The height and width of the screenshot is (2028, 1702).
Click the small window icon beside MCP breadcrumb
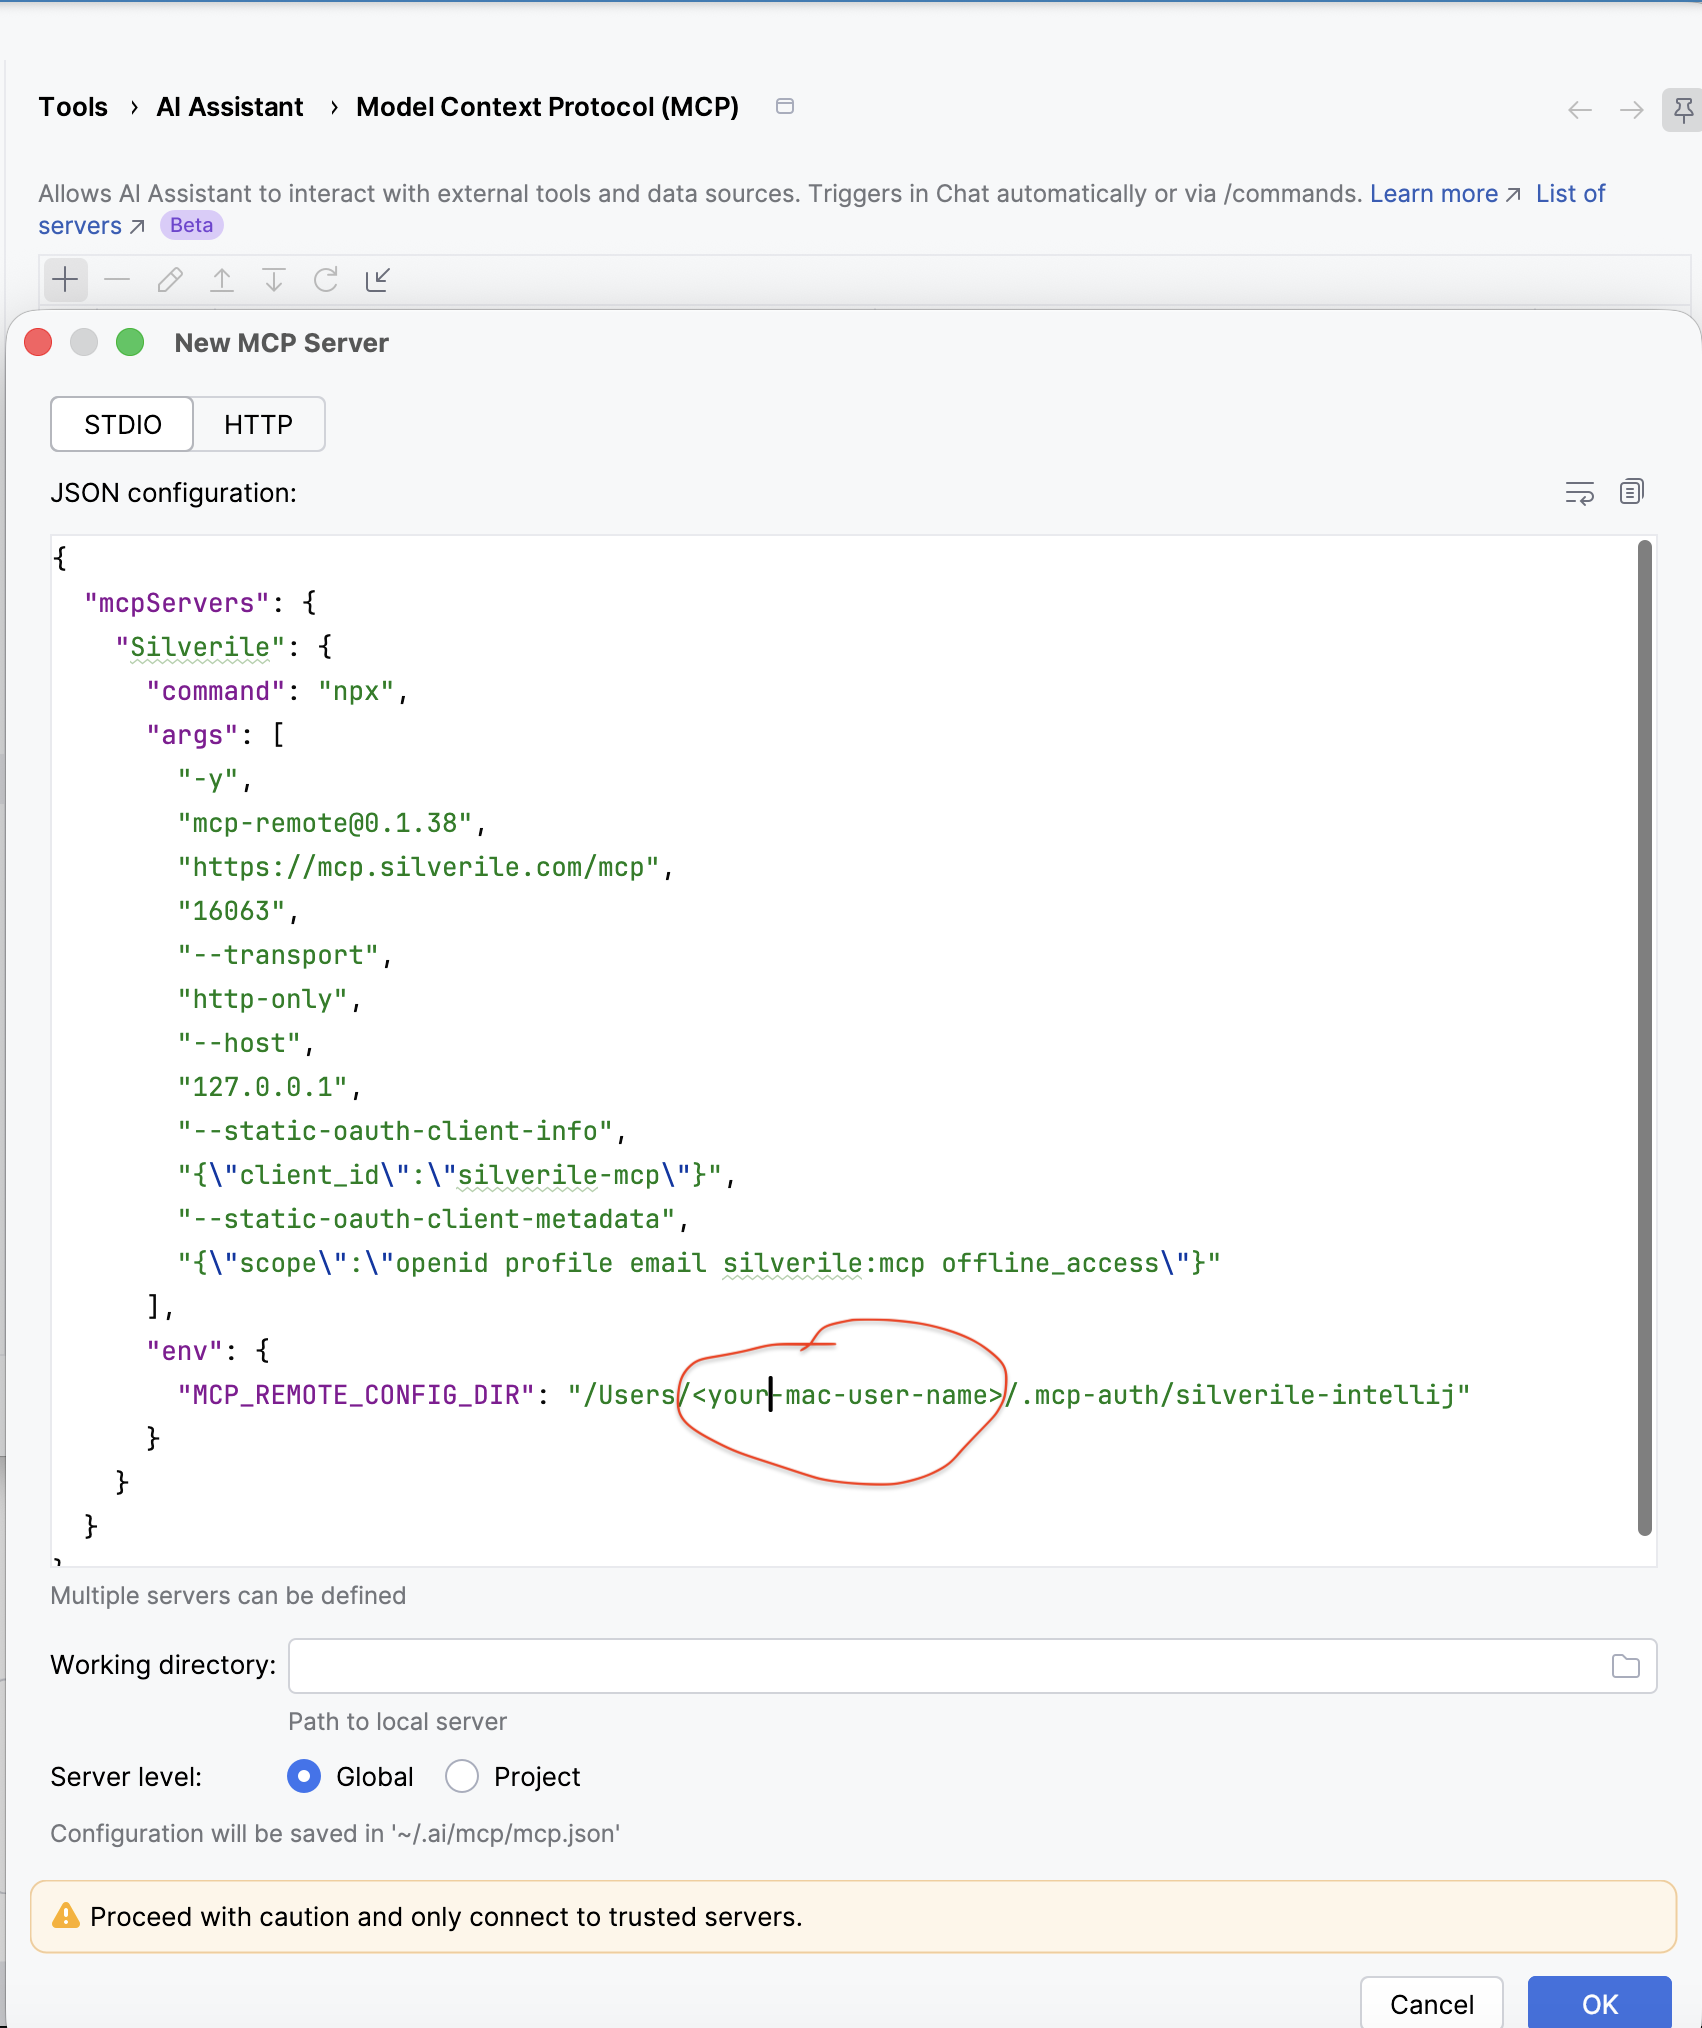[x=785, y=106]
